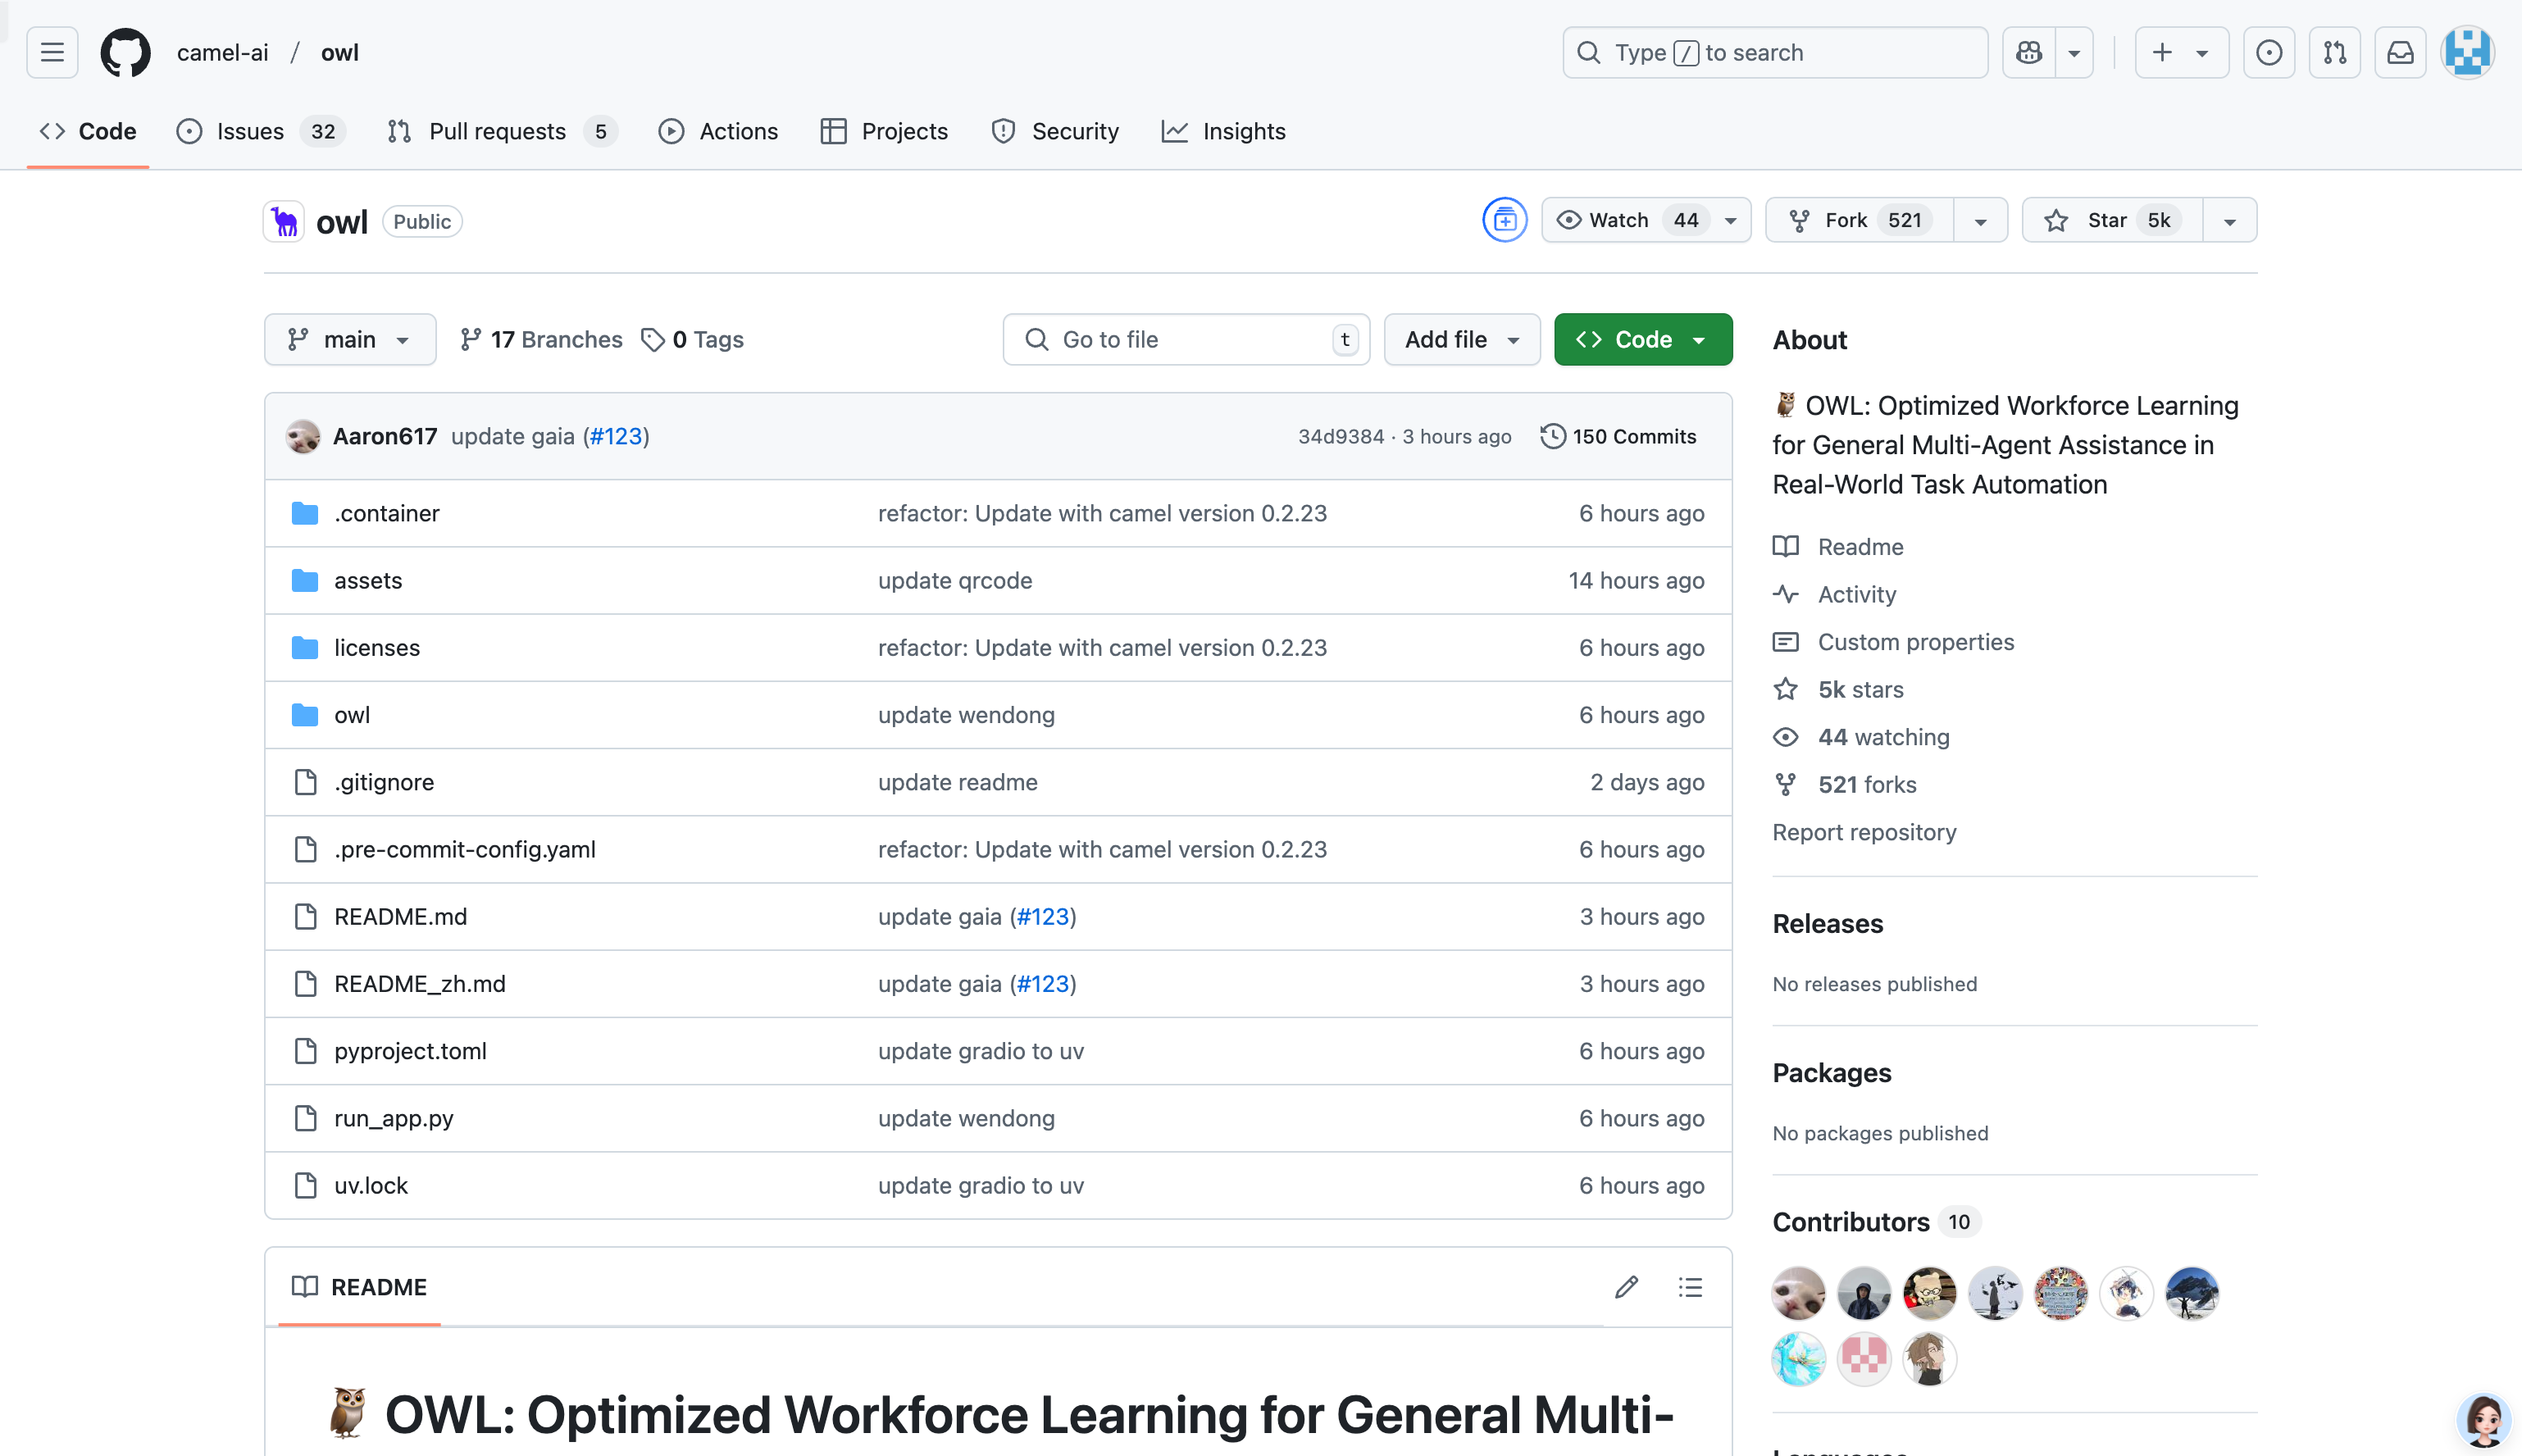The image size is (2522, 1456).
Task: Open the main branch selector
Action: point(350,339)
